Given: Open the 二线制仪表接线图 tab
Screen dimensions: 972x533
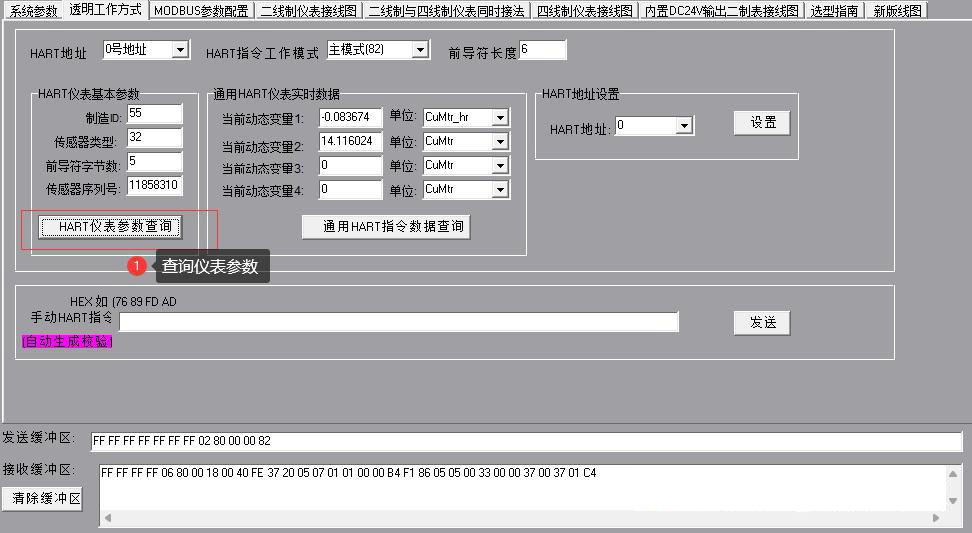Looking at the screenshot, I should tap(308, 11).
